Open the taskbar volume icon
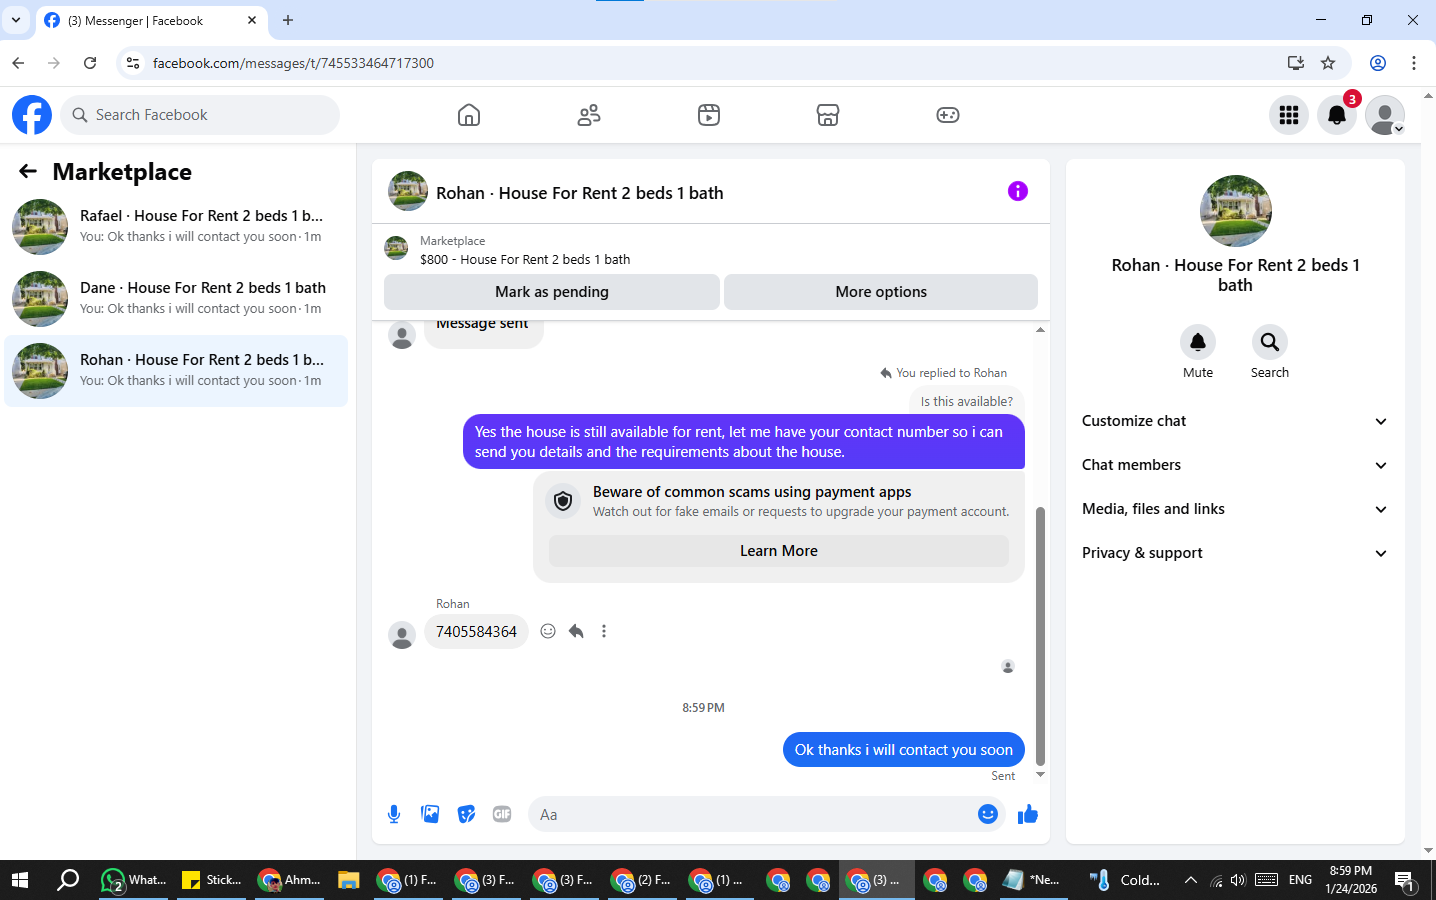Viewport: 1436px width, 900px height. pyautogui.click(x=1238, y=880)
